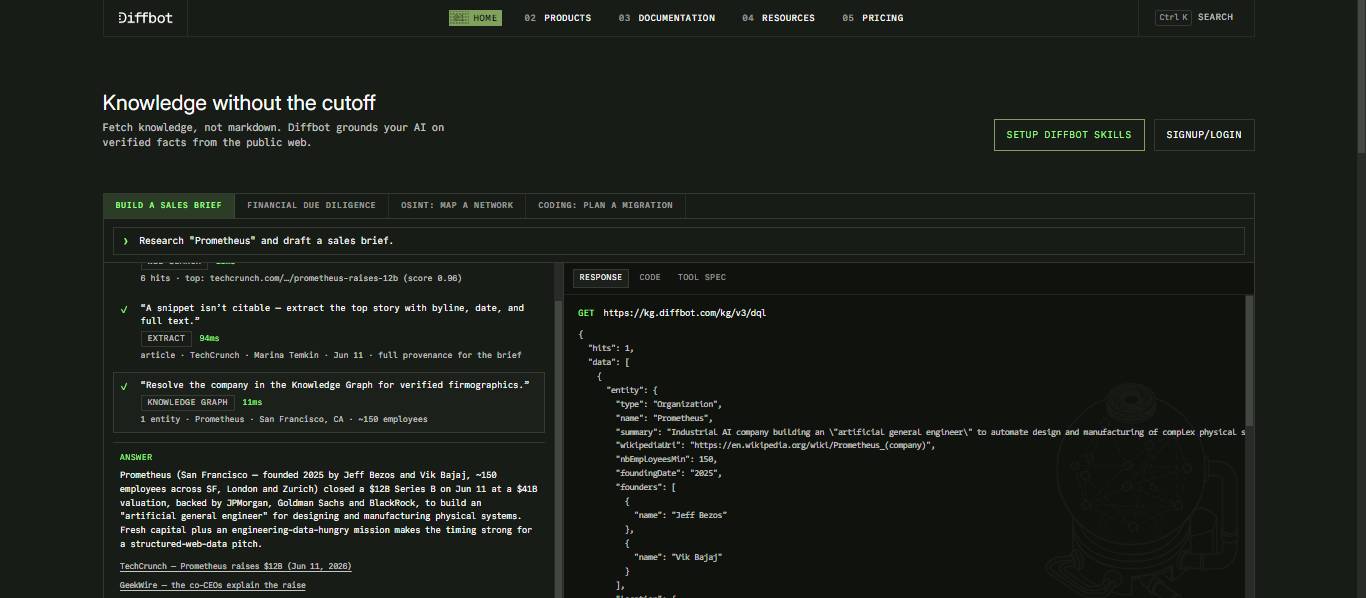Click checkmark beside Knowledge Graph step
1366x598 pixels.
point(124,385)
